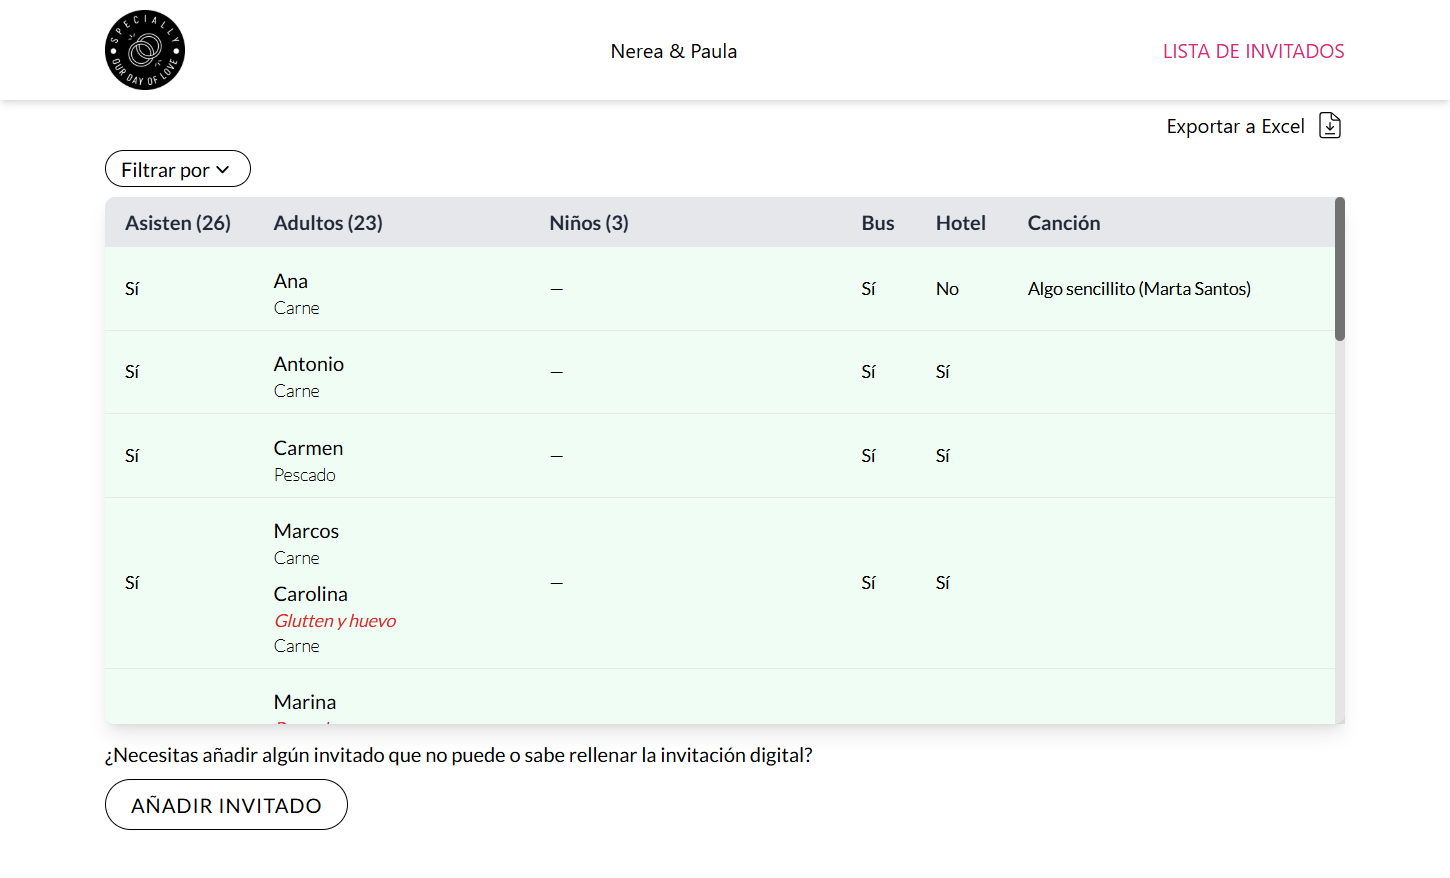
Task: Click the Hotel value Sí in Antonio's row
Action: click(x=943, y=372)
